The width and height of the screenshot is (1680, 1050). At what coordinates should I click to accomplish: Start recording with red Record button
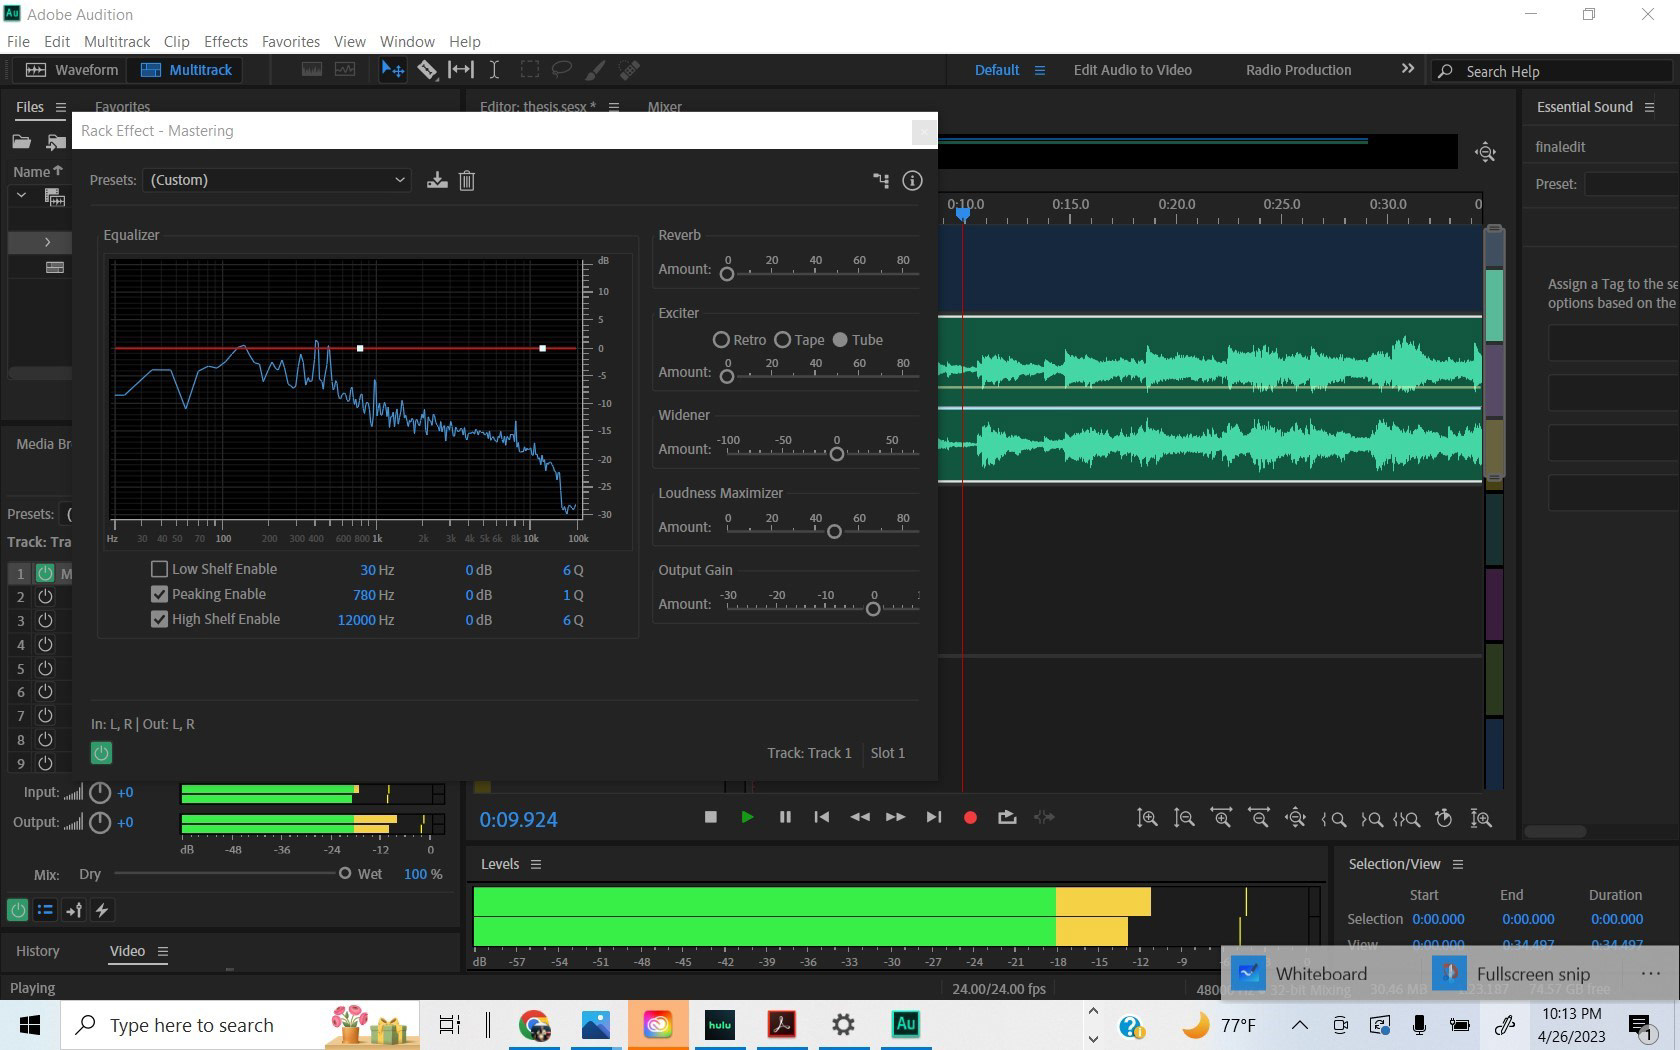969,817
